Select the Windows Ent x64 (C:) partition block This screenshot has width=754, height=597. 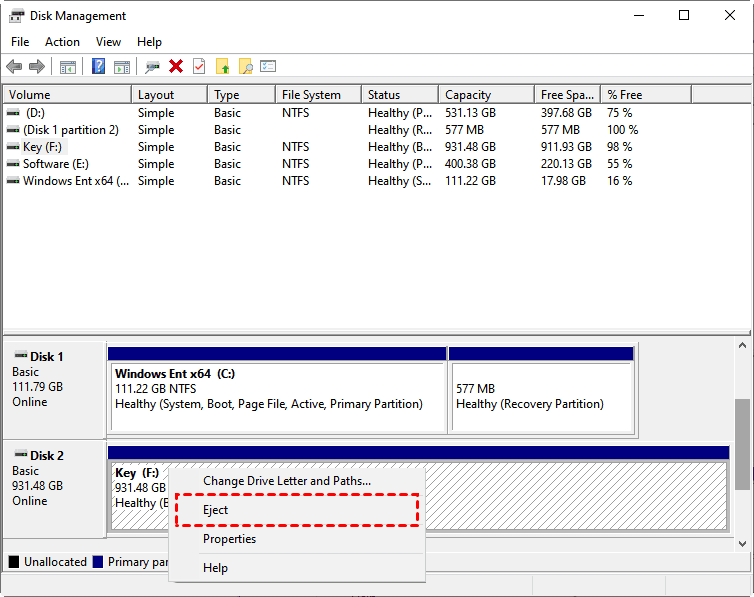276,389
